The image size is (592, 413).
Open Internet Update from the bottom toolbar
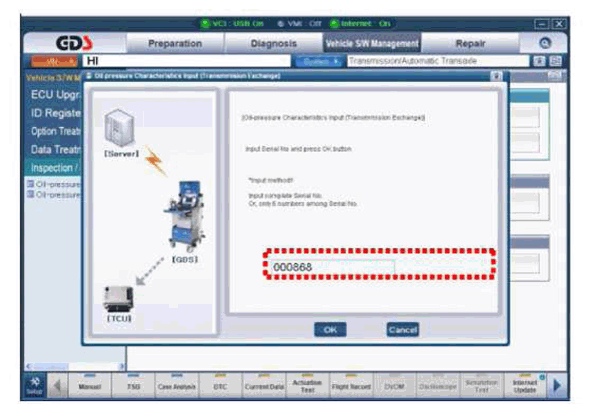click(525, 386)
